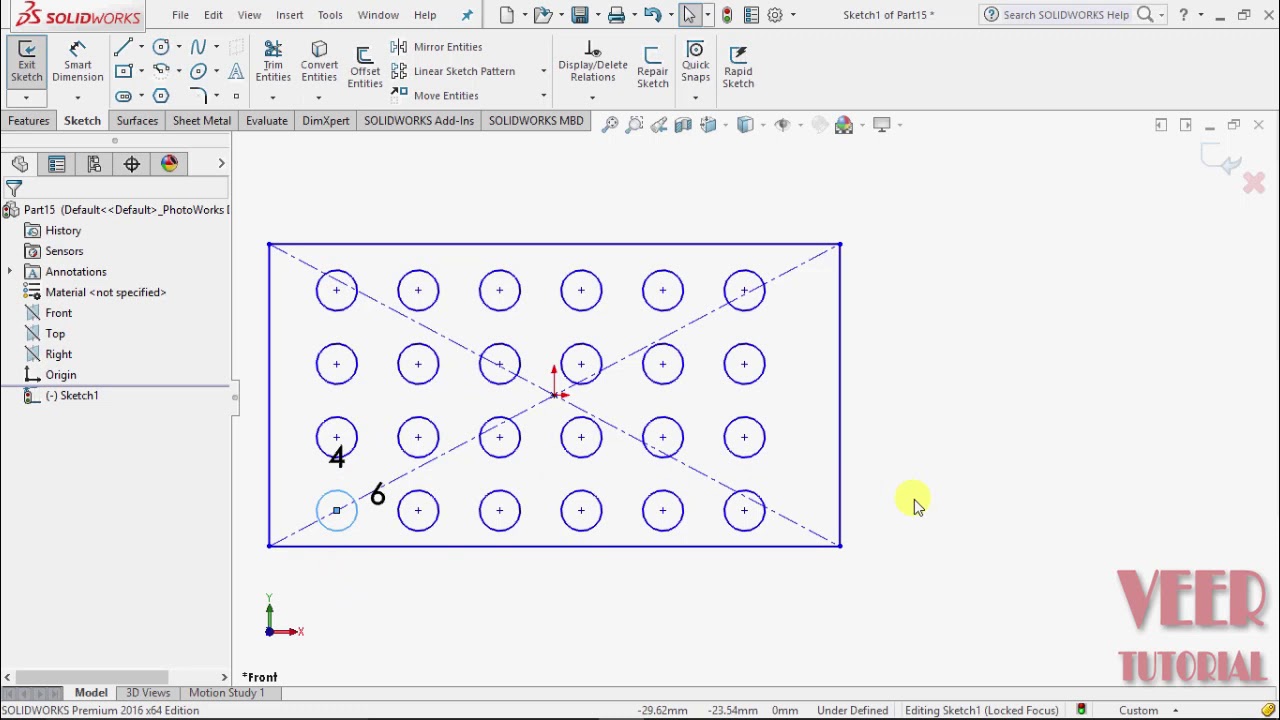Image resolution: width=1280 pixels, height=720 pixels.
Task: Select the Smart Dimension tool
Action: tap(78, 62)
